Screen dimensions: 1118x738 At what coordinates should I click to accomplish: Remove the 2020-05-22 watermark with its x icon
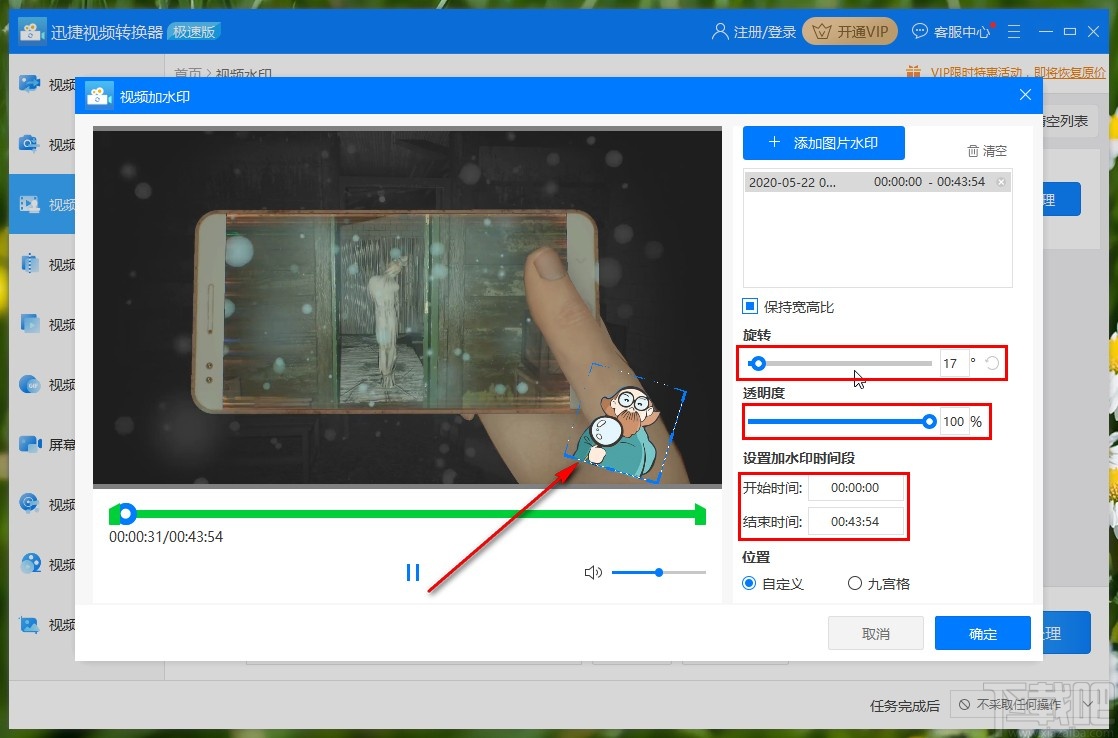[x=1001, y=182]
